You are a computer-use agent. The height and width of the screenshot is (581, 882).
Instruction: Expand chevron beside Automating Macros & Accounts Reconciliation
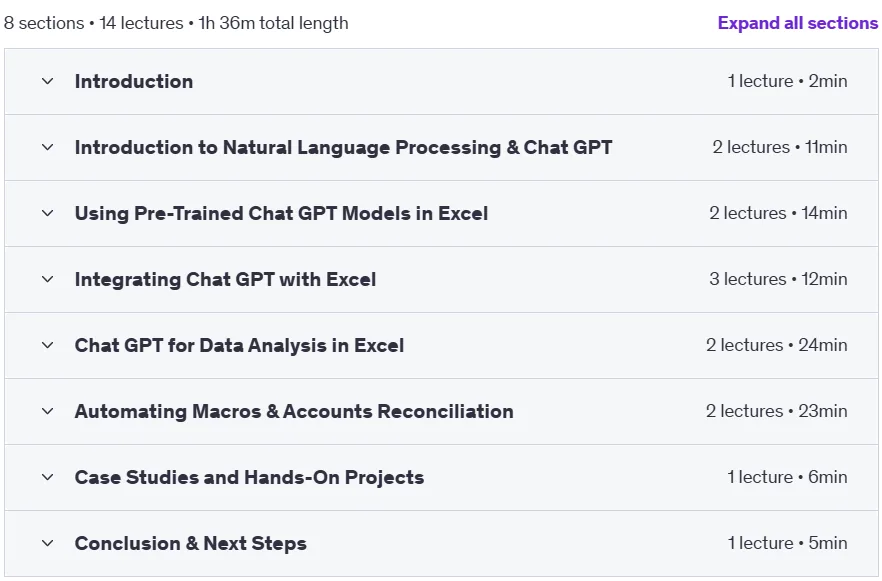point(48,411)
